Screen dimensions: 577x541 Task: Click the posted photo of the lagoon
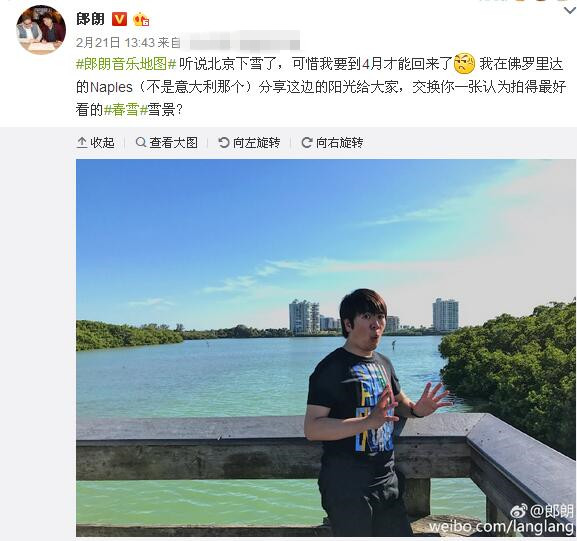[x=326, y=348]
